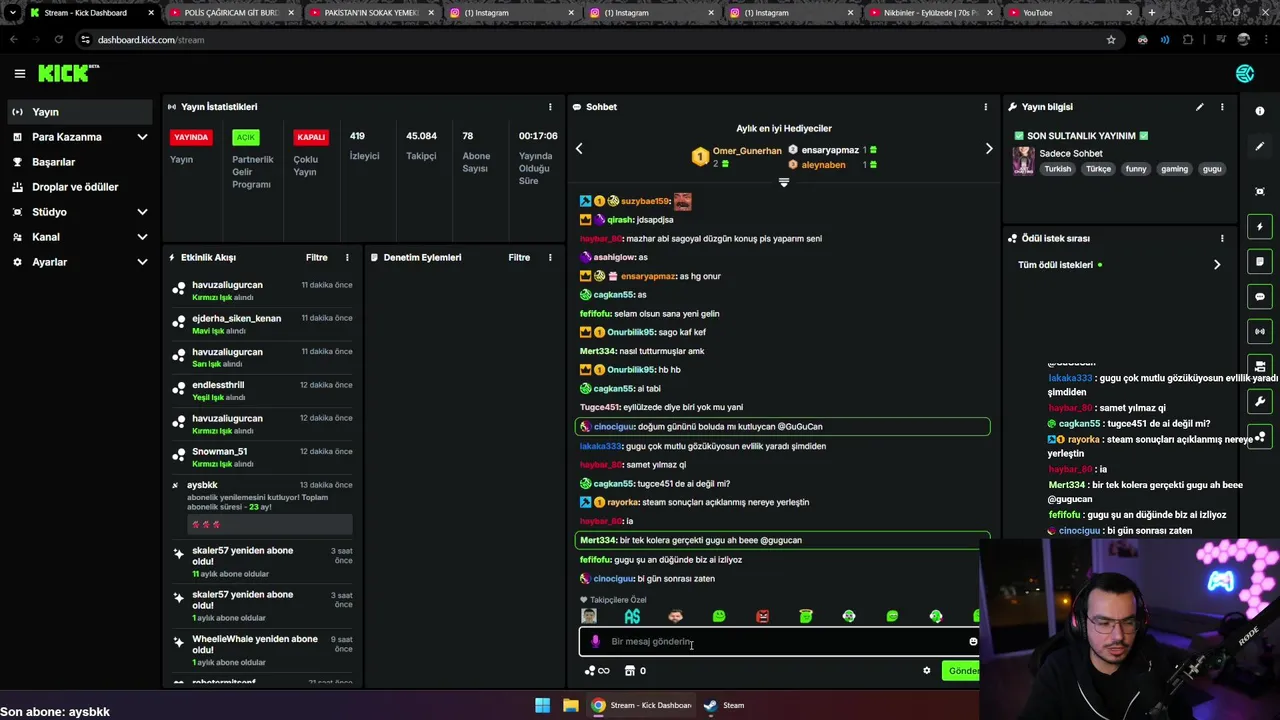The width and height of the screenshot is (1280, 720).
Task: Expand the Stüdyo sidebar section
Action: coord(142,212)
